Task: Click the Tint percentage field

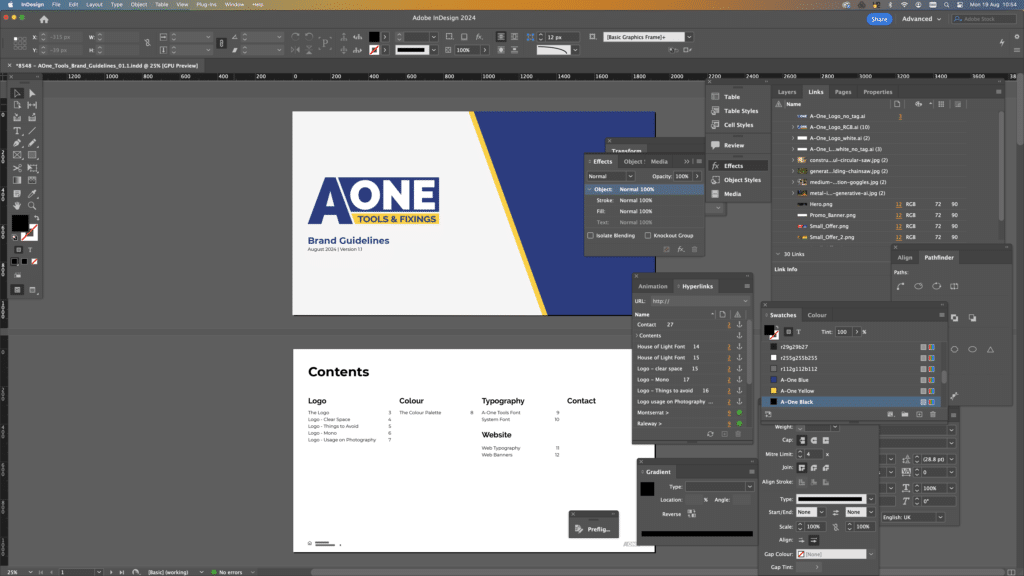Action: 843,332
